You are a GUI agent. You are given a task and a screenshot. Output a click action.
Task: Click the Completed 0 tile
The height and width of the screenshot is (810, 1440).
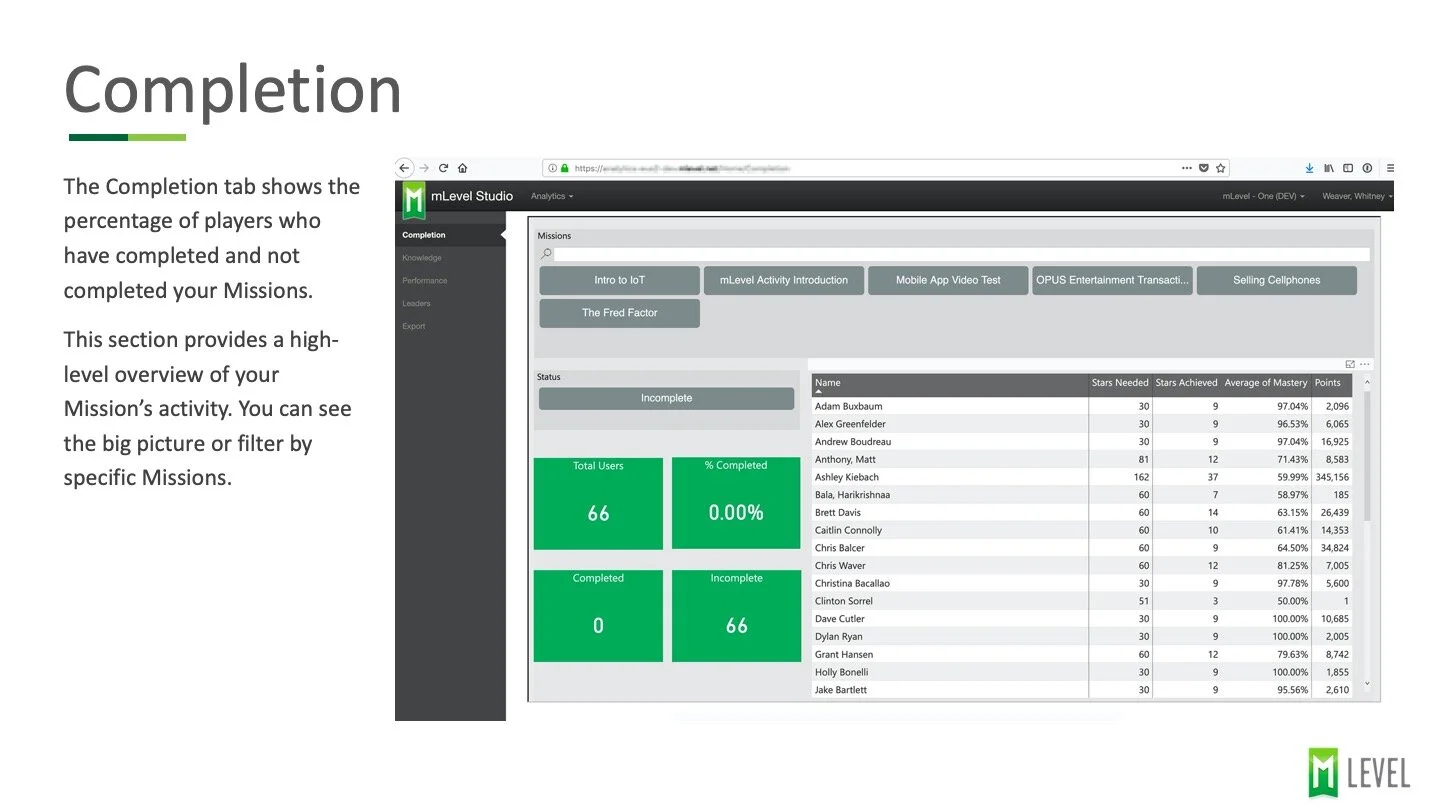598,616
